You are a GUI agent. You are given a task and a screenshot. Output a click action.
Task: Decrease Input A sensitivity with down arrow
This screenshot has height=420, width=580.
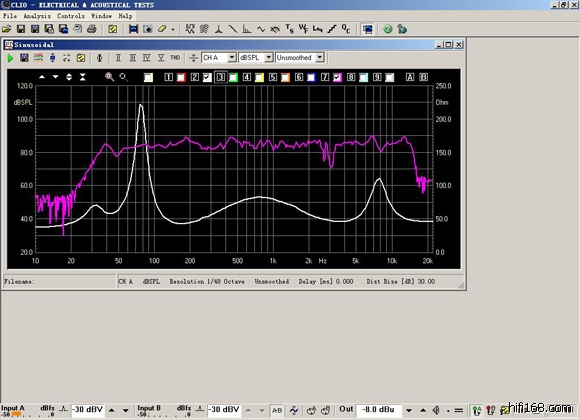point(126,410)
